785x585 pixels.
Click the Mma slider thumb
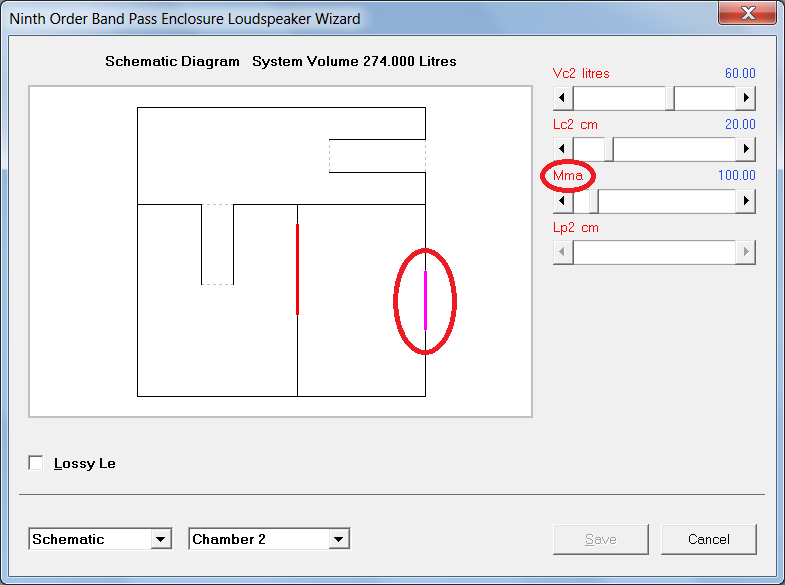click(x=594, y=201)
